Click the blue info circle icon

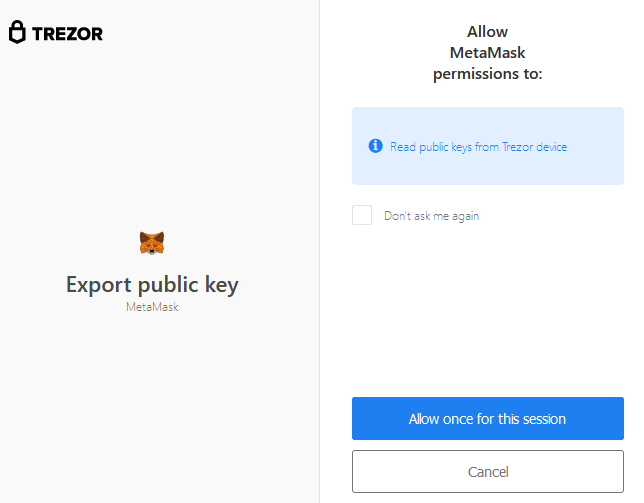pyautogui.click(x=375, y=146)
